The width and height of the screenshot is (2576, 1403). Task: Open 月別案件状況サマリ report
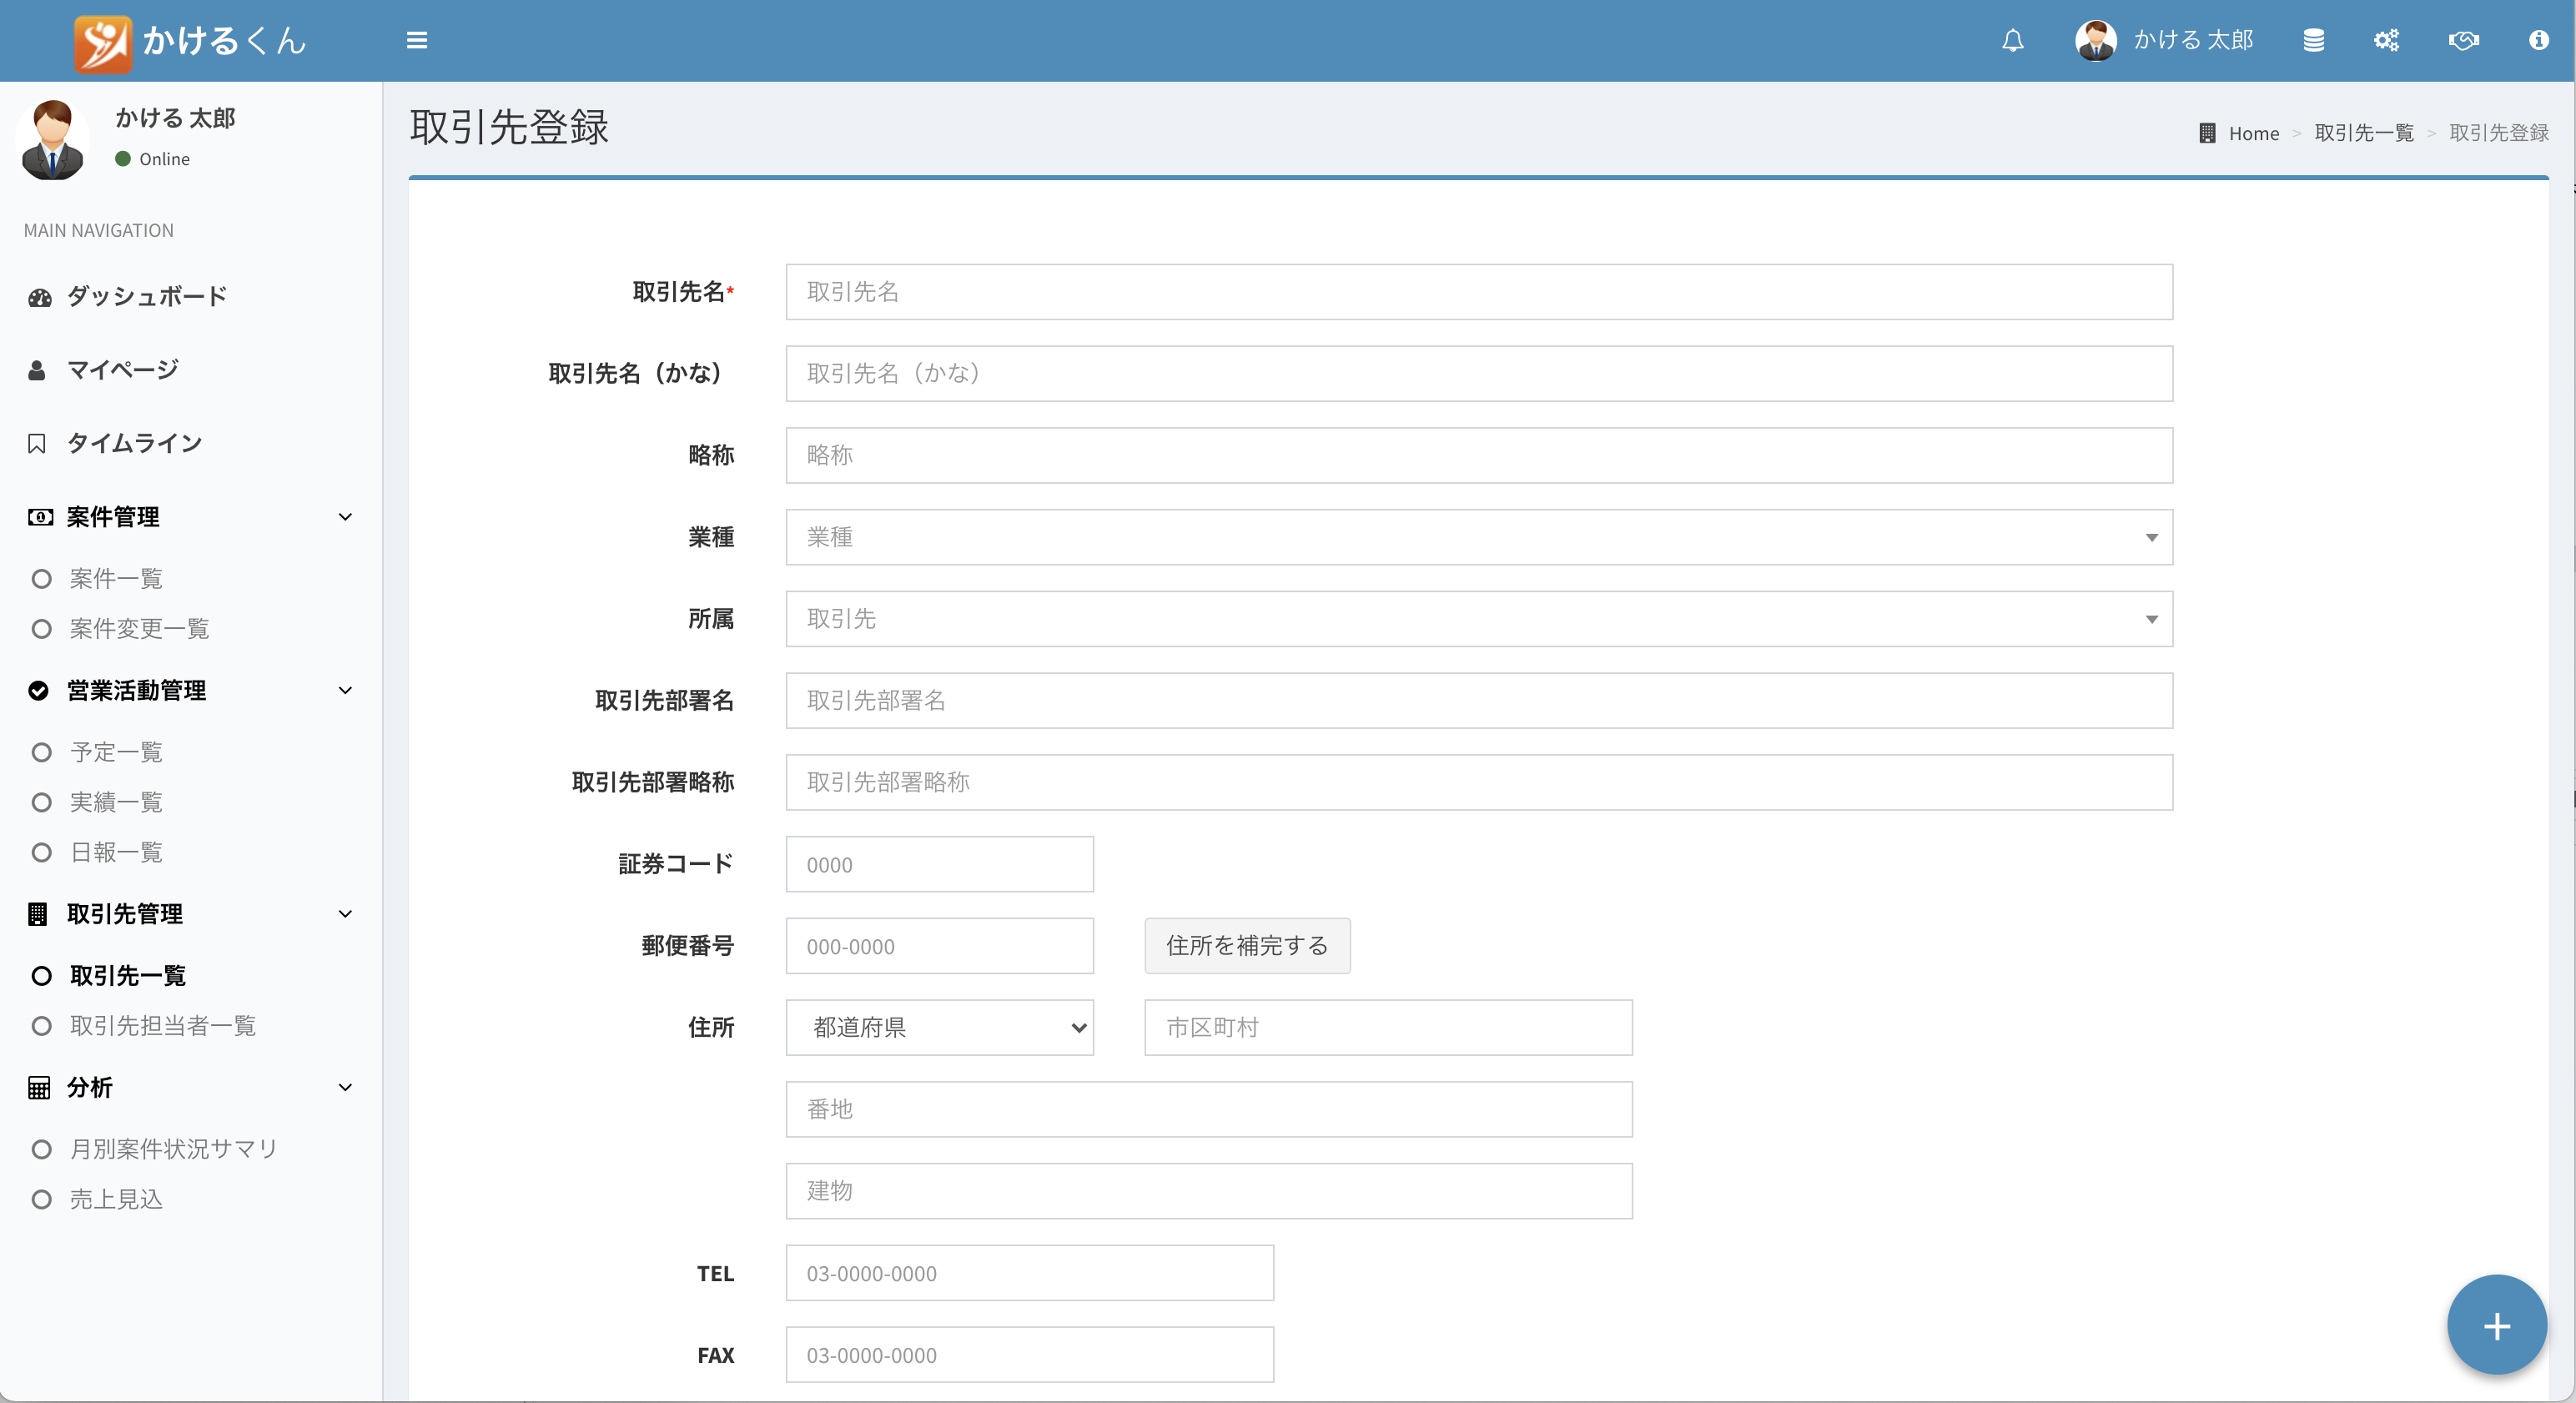tap(174, 1149)
